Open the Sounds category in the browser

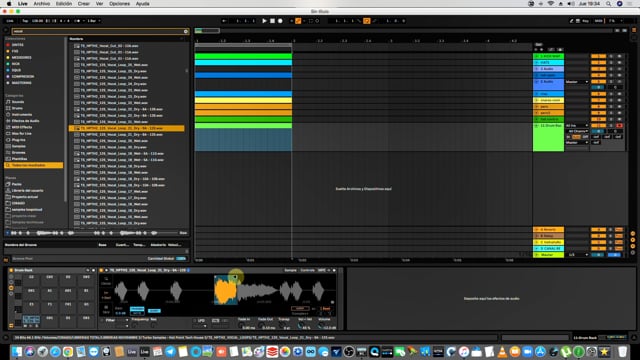pos(18,102)
